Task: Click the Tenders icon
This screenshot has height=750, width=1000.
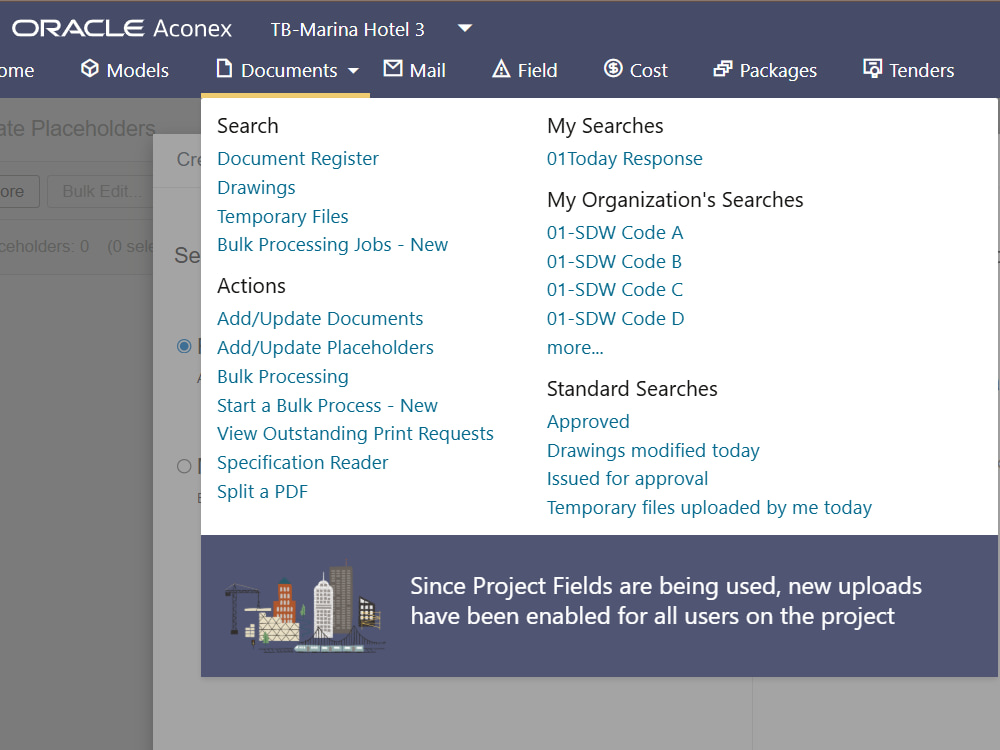Action: tap(872, 68)
